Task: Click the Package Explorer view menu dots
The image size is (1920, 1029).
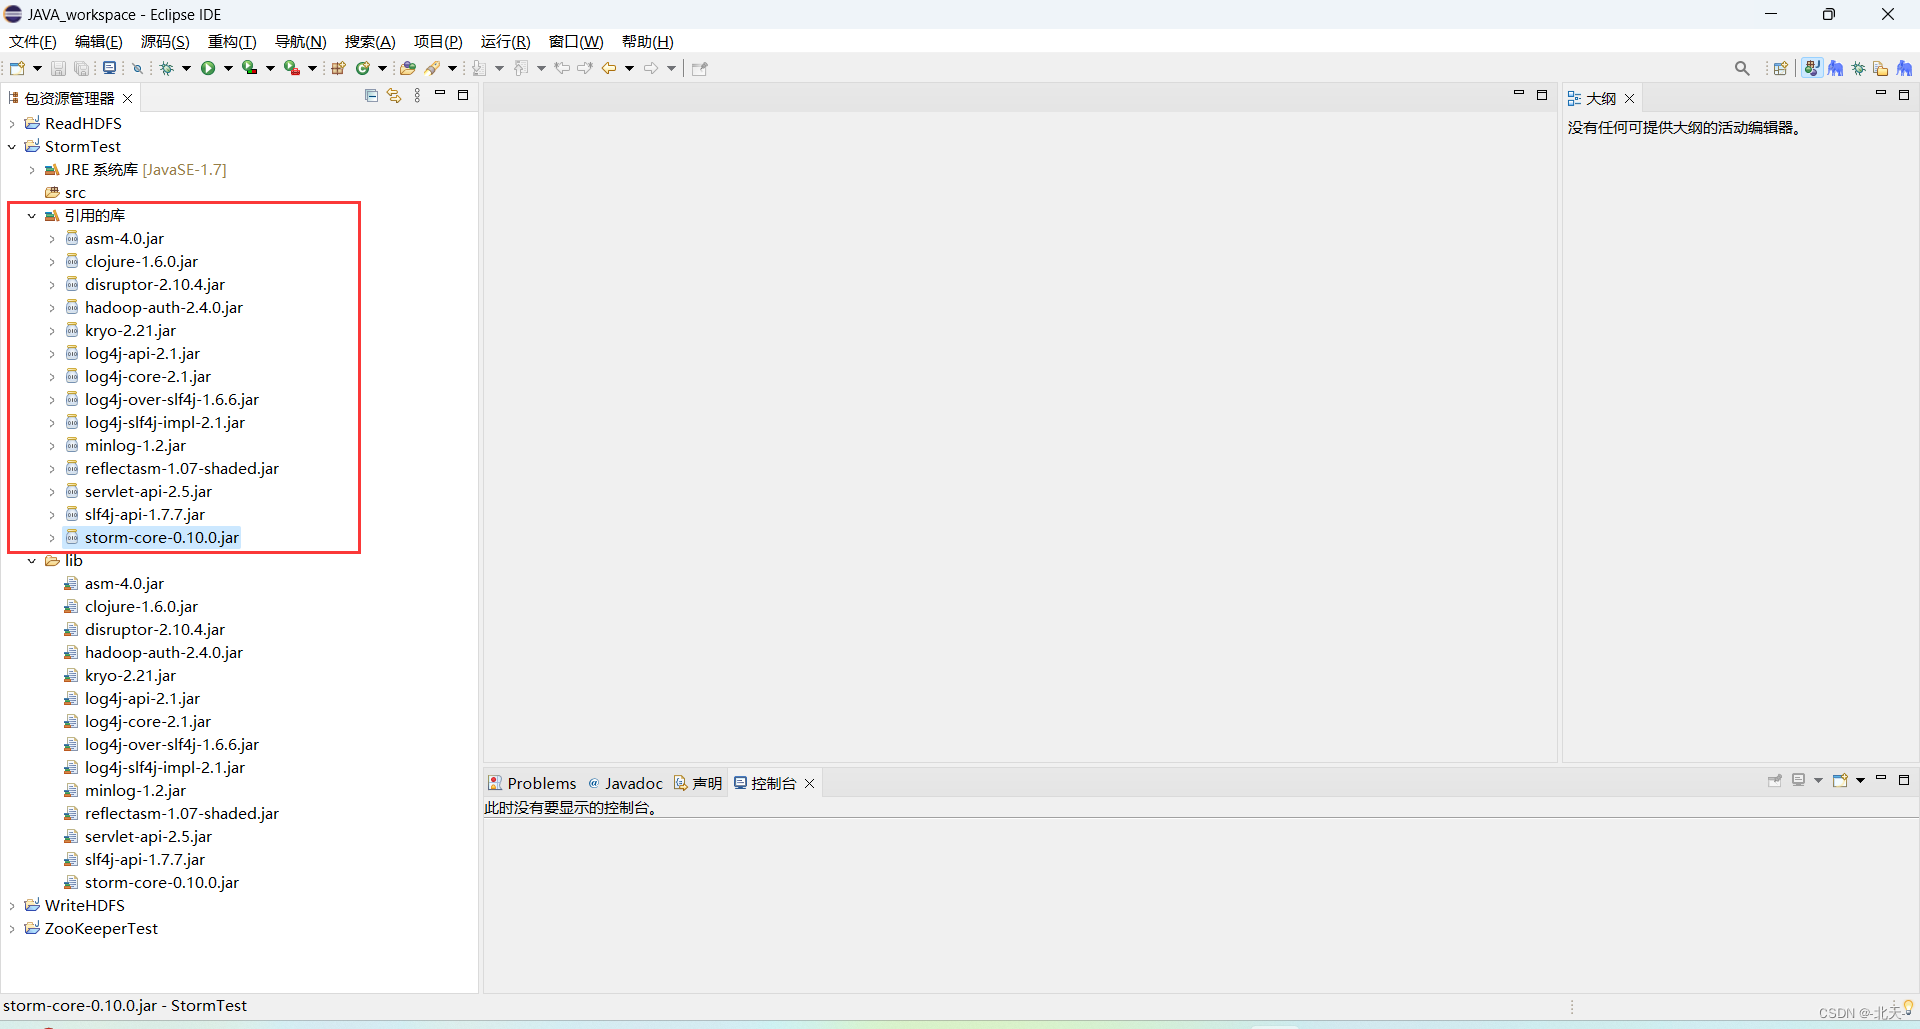Action: pos(418,96)
